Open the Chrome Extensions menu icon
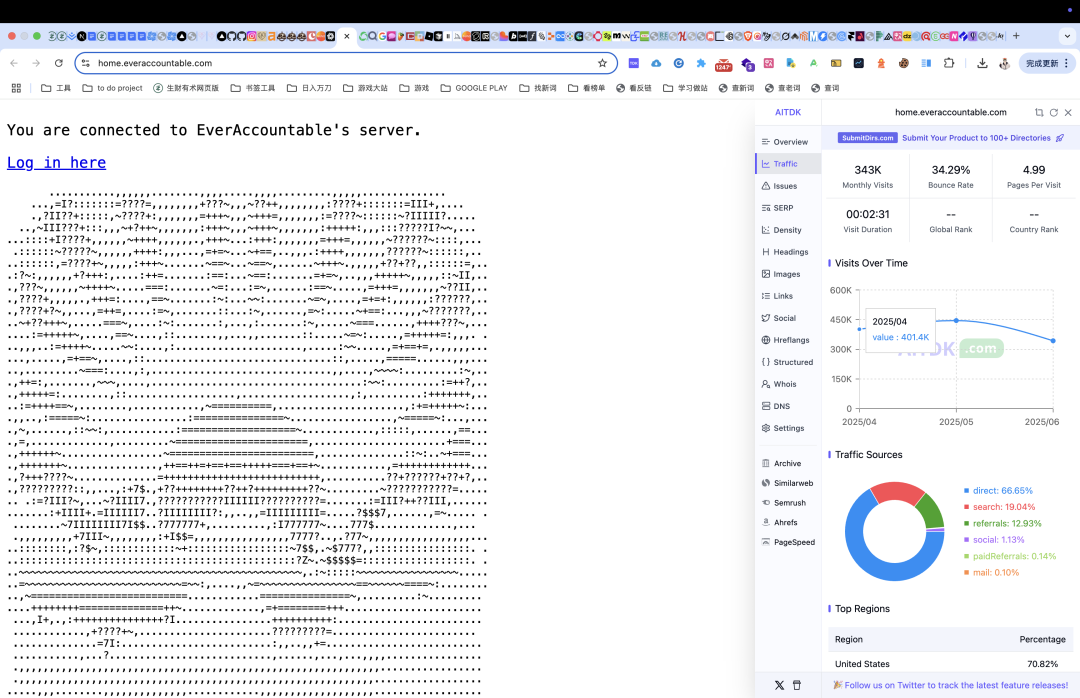The image size is (1080, 698). [x=948, y=63]
